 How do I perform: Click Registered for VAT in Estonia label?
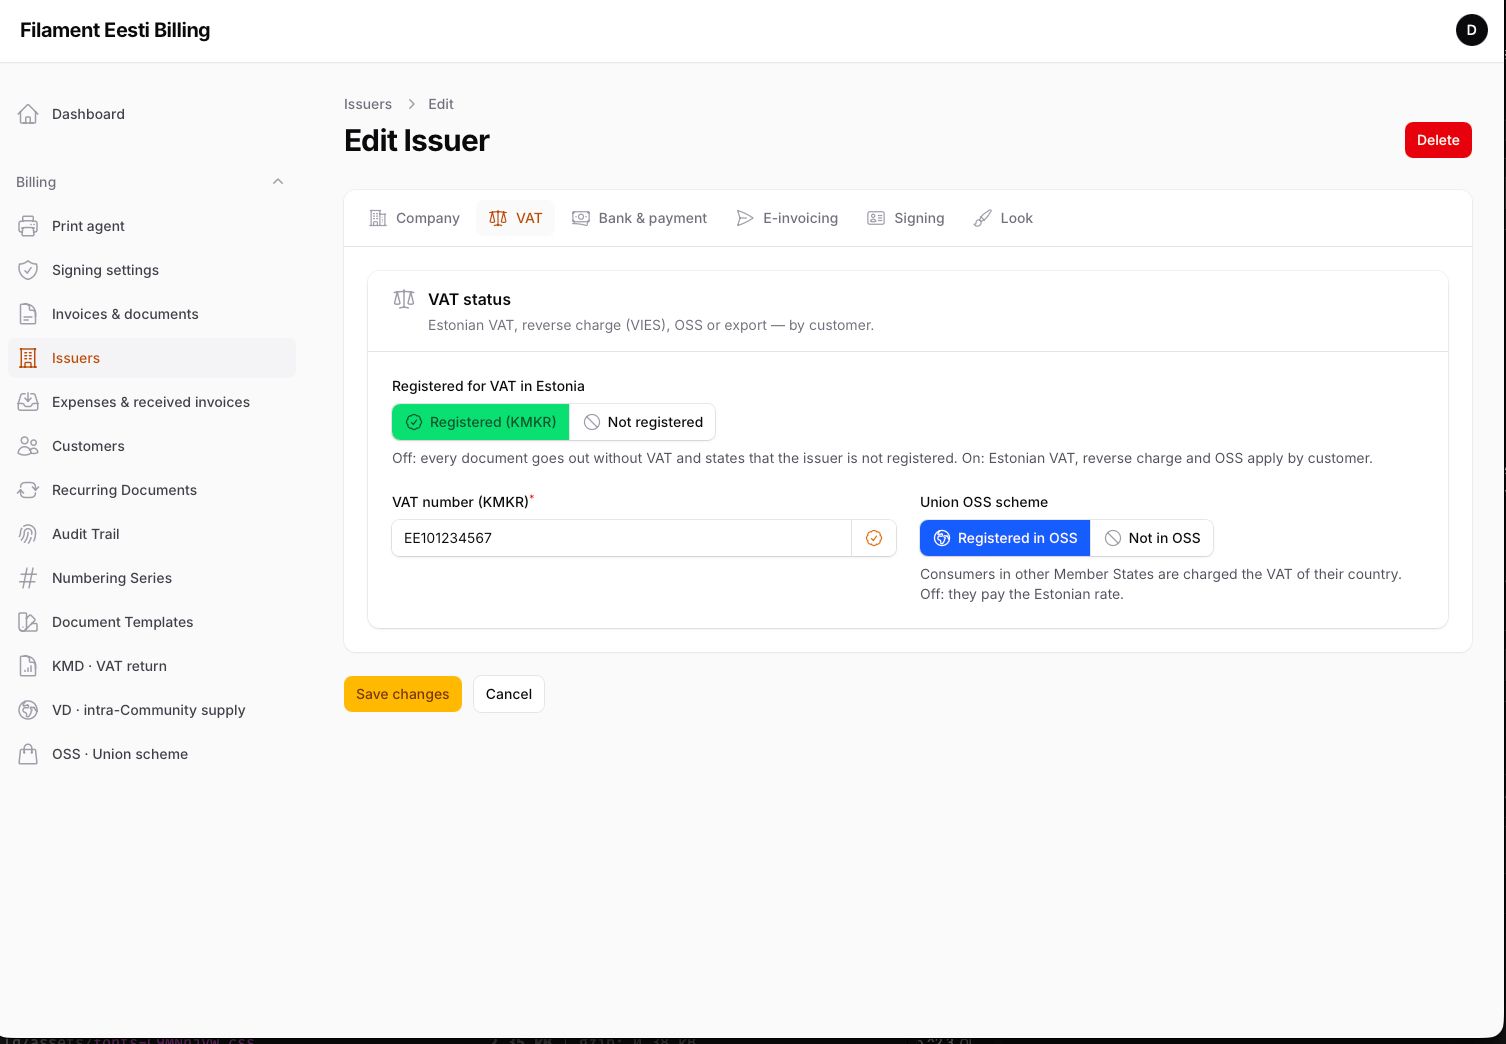(x=488, y=386)
